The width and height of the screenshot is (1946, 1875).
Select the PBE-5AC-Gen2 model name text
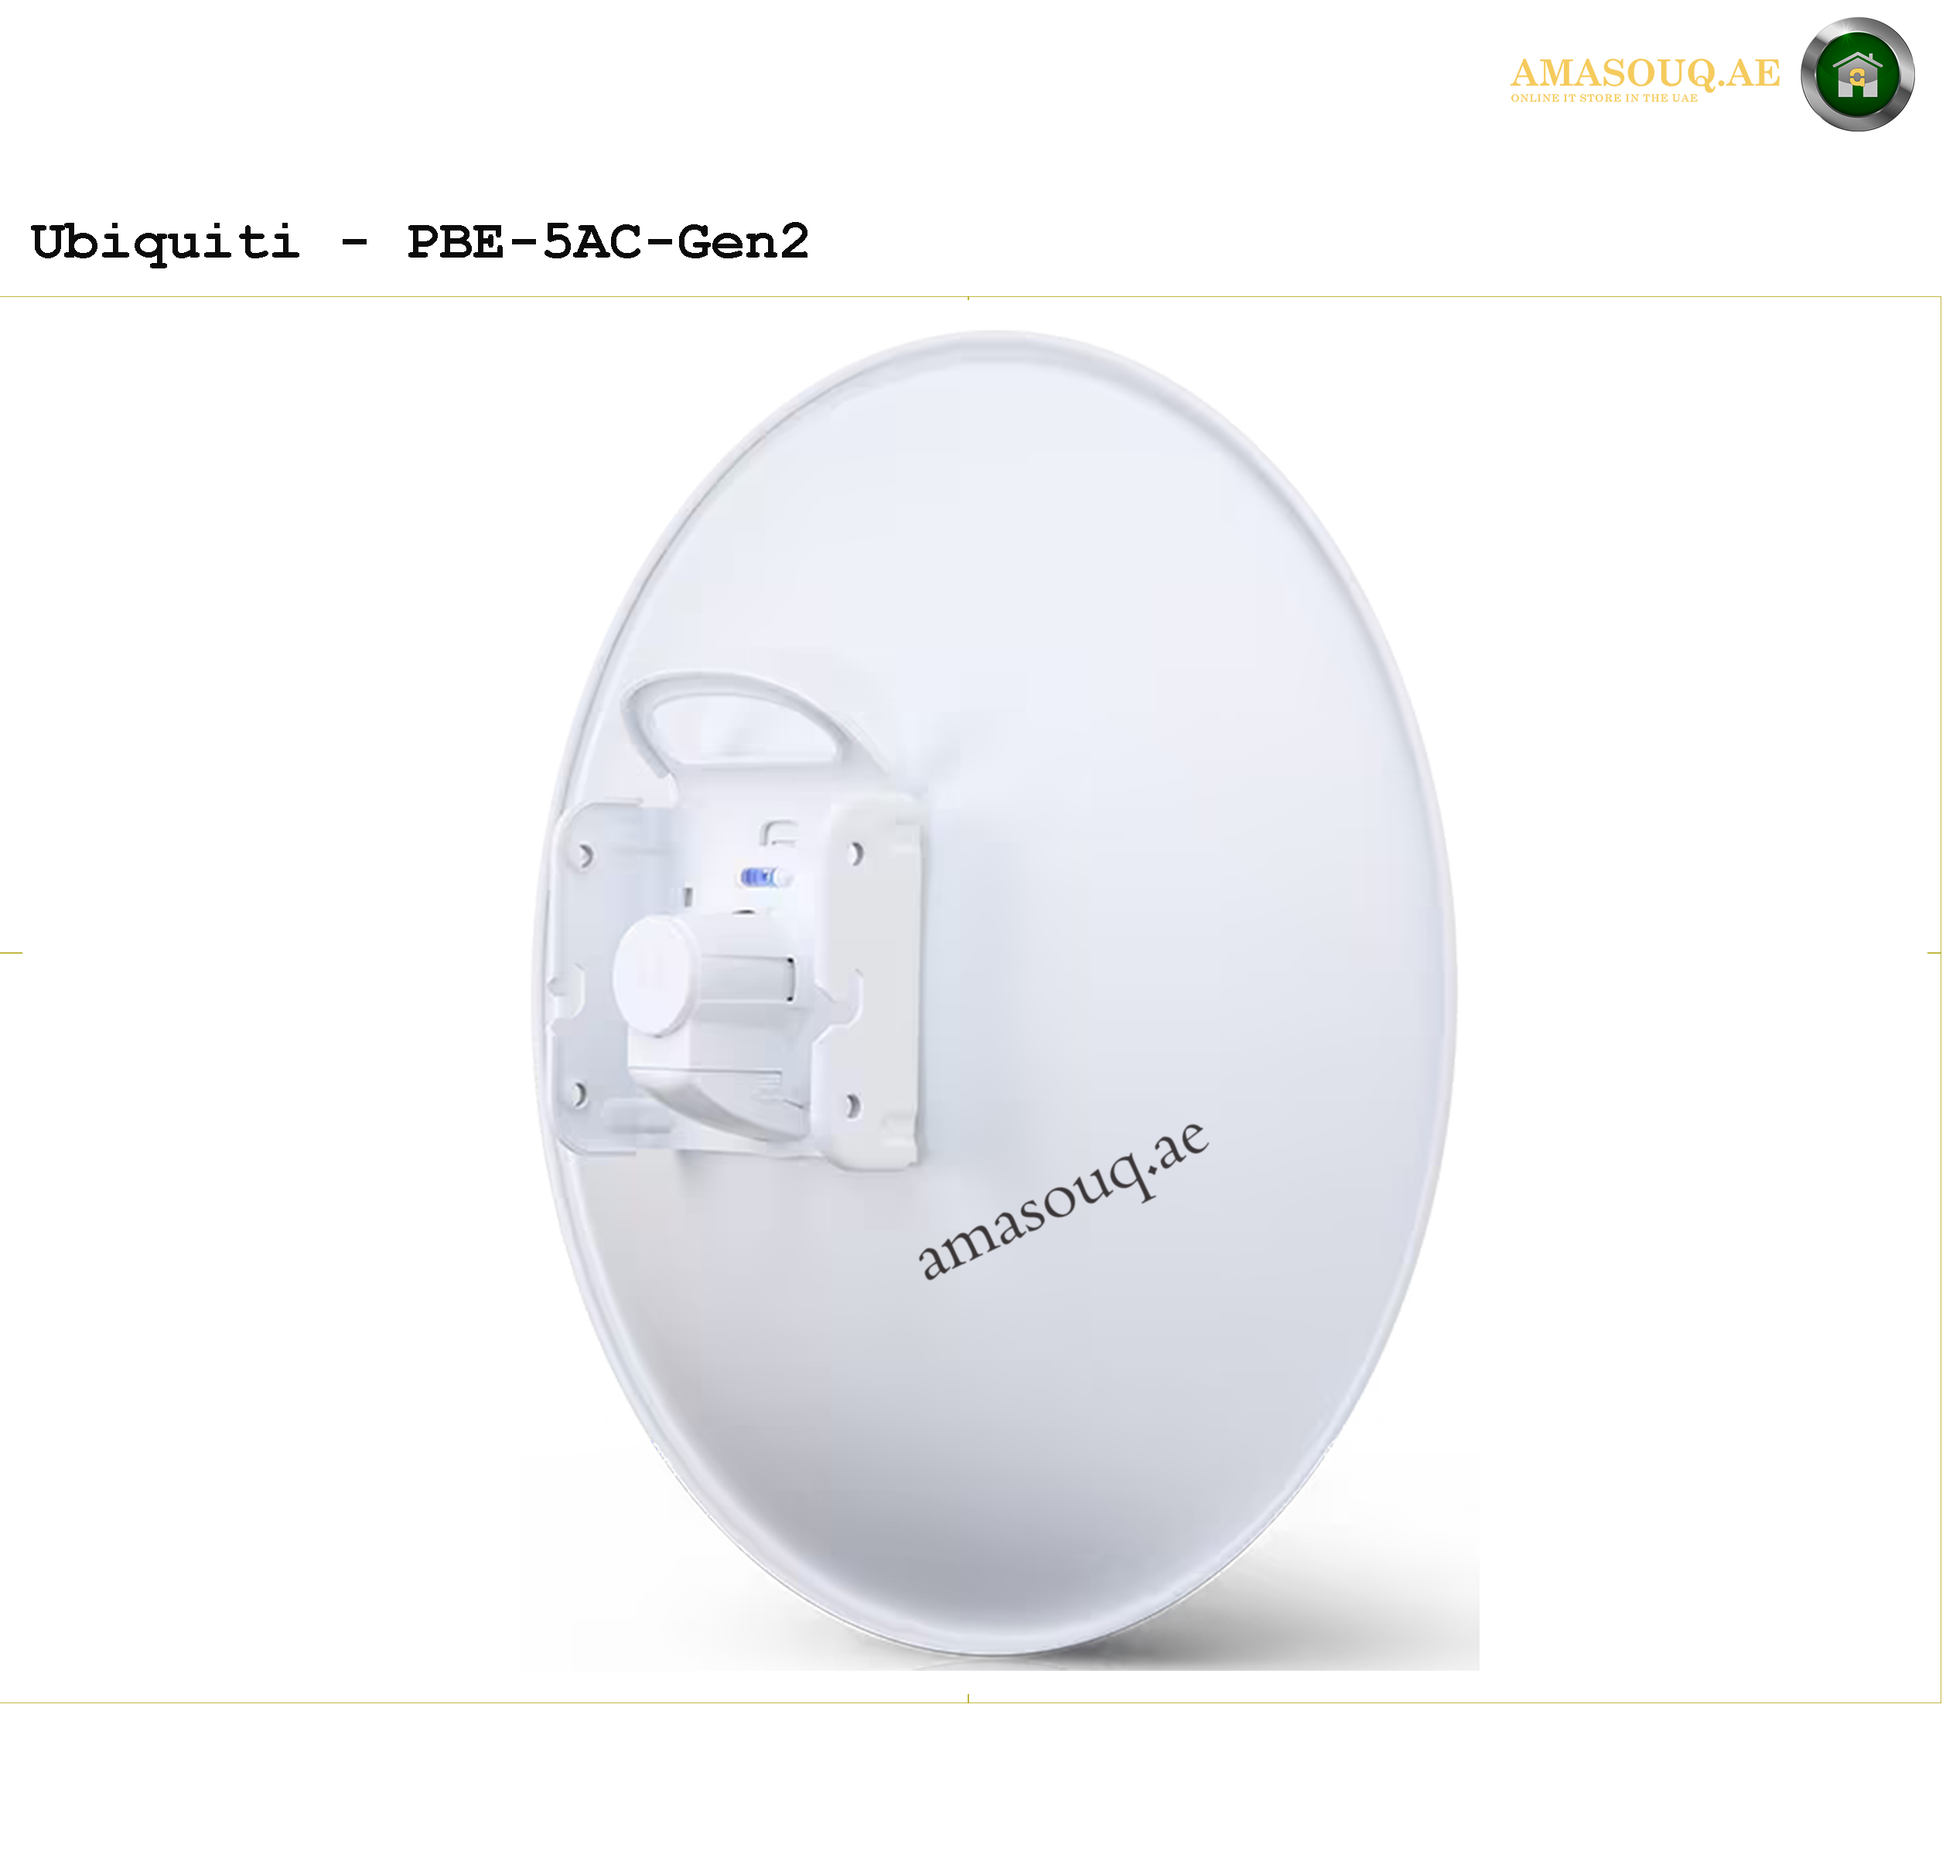click(607, 241)
